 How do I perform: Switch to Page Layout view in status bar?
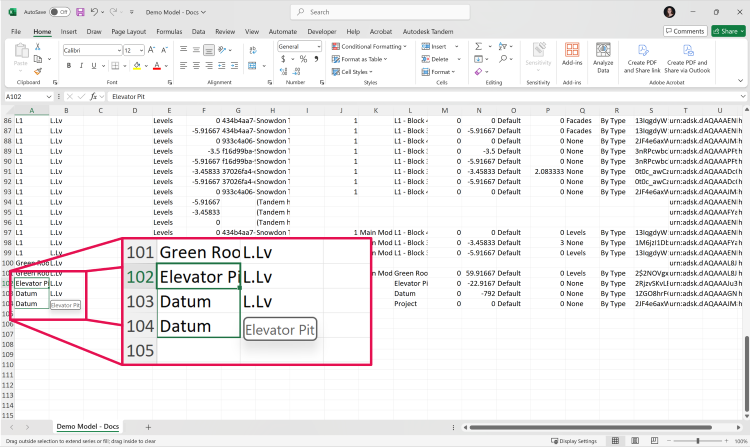tap(635, 440)
